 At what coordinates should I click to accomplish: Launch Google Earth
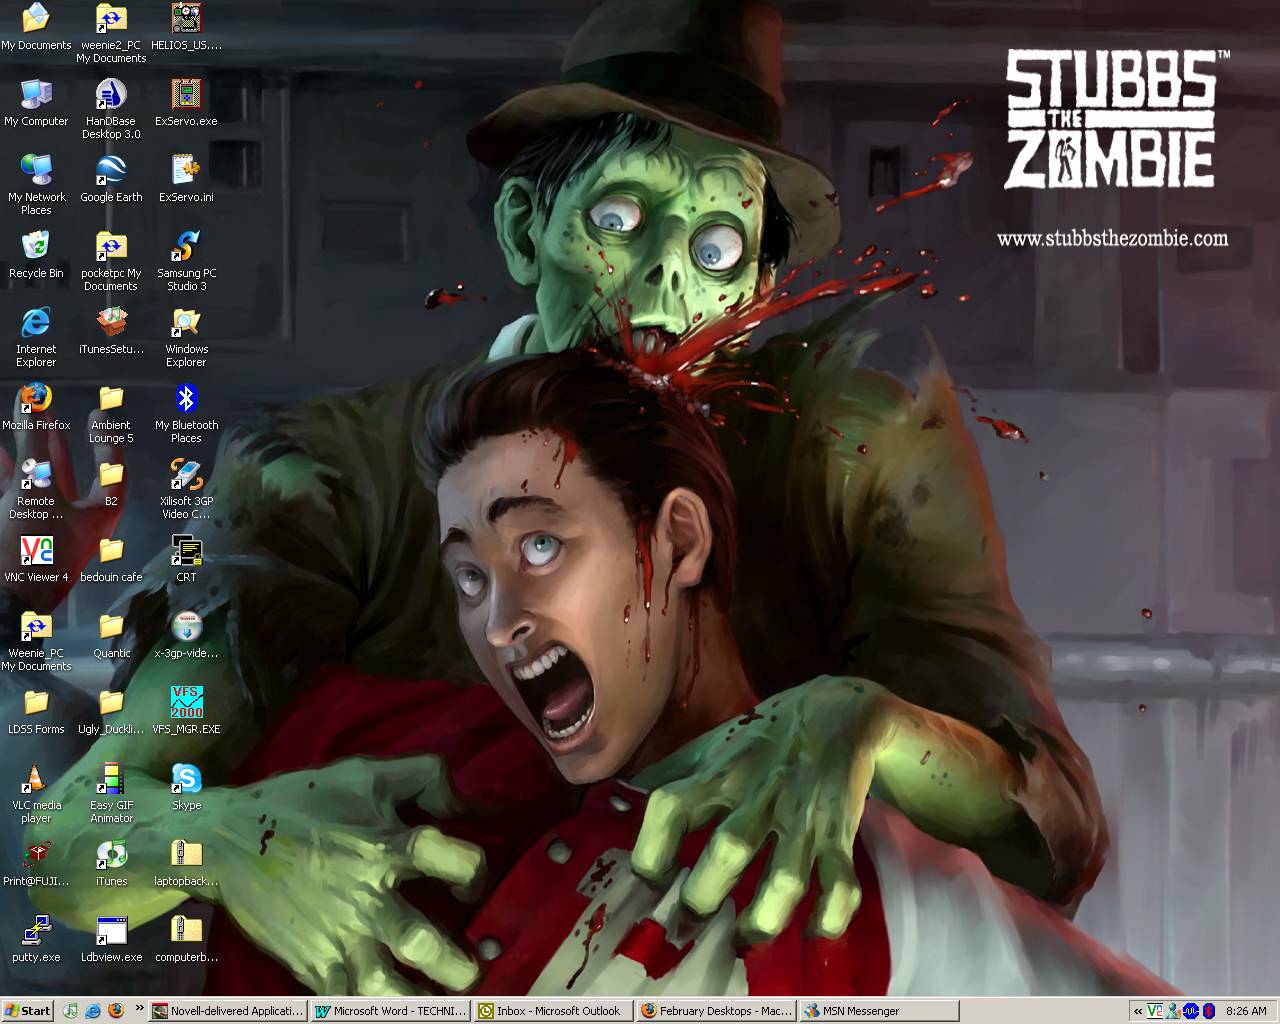pos(111,179)
